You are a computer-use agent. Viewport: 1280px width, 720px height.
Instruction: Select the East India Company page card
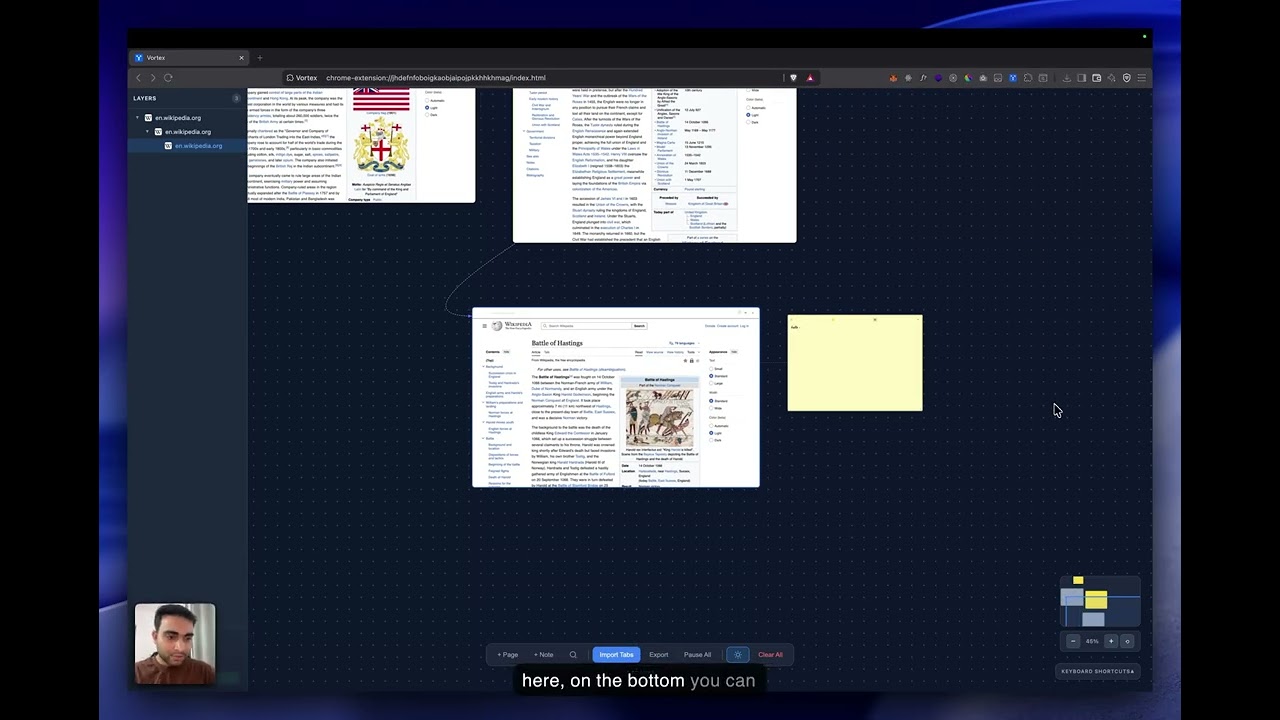click(361, 145)
